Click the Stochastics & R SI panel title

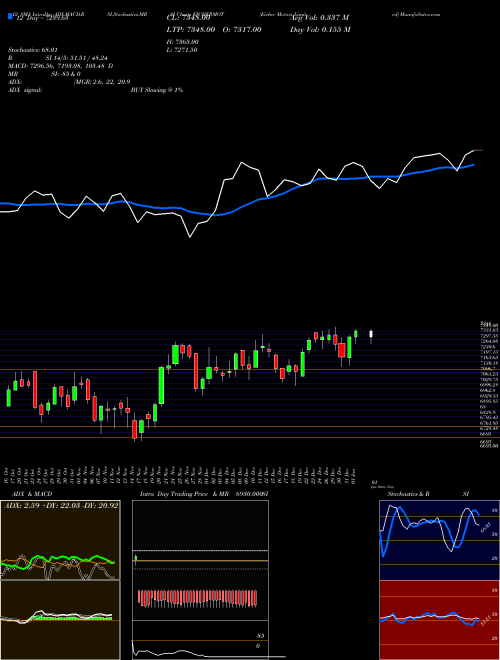coord(428,494)
